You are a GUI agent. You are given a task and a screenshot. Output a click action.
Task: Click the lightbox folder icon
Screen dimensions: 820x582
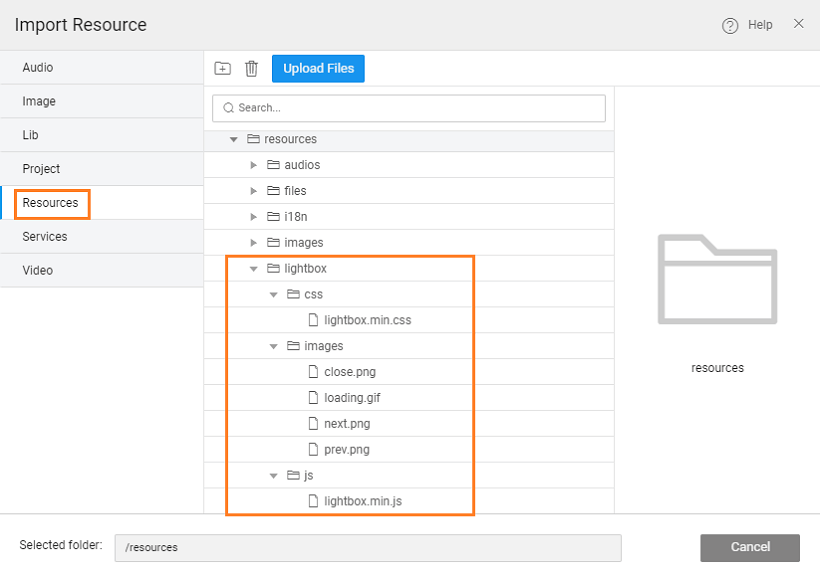pyautogui.click(x=273, y=268)
